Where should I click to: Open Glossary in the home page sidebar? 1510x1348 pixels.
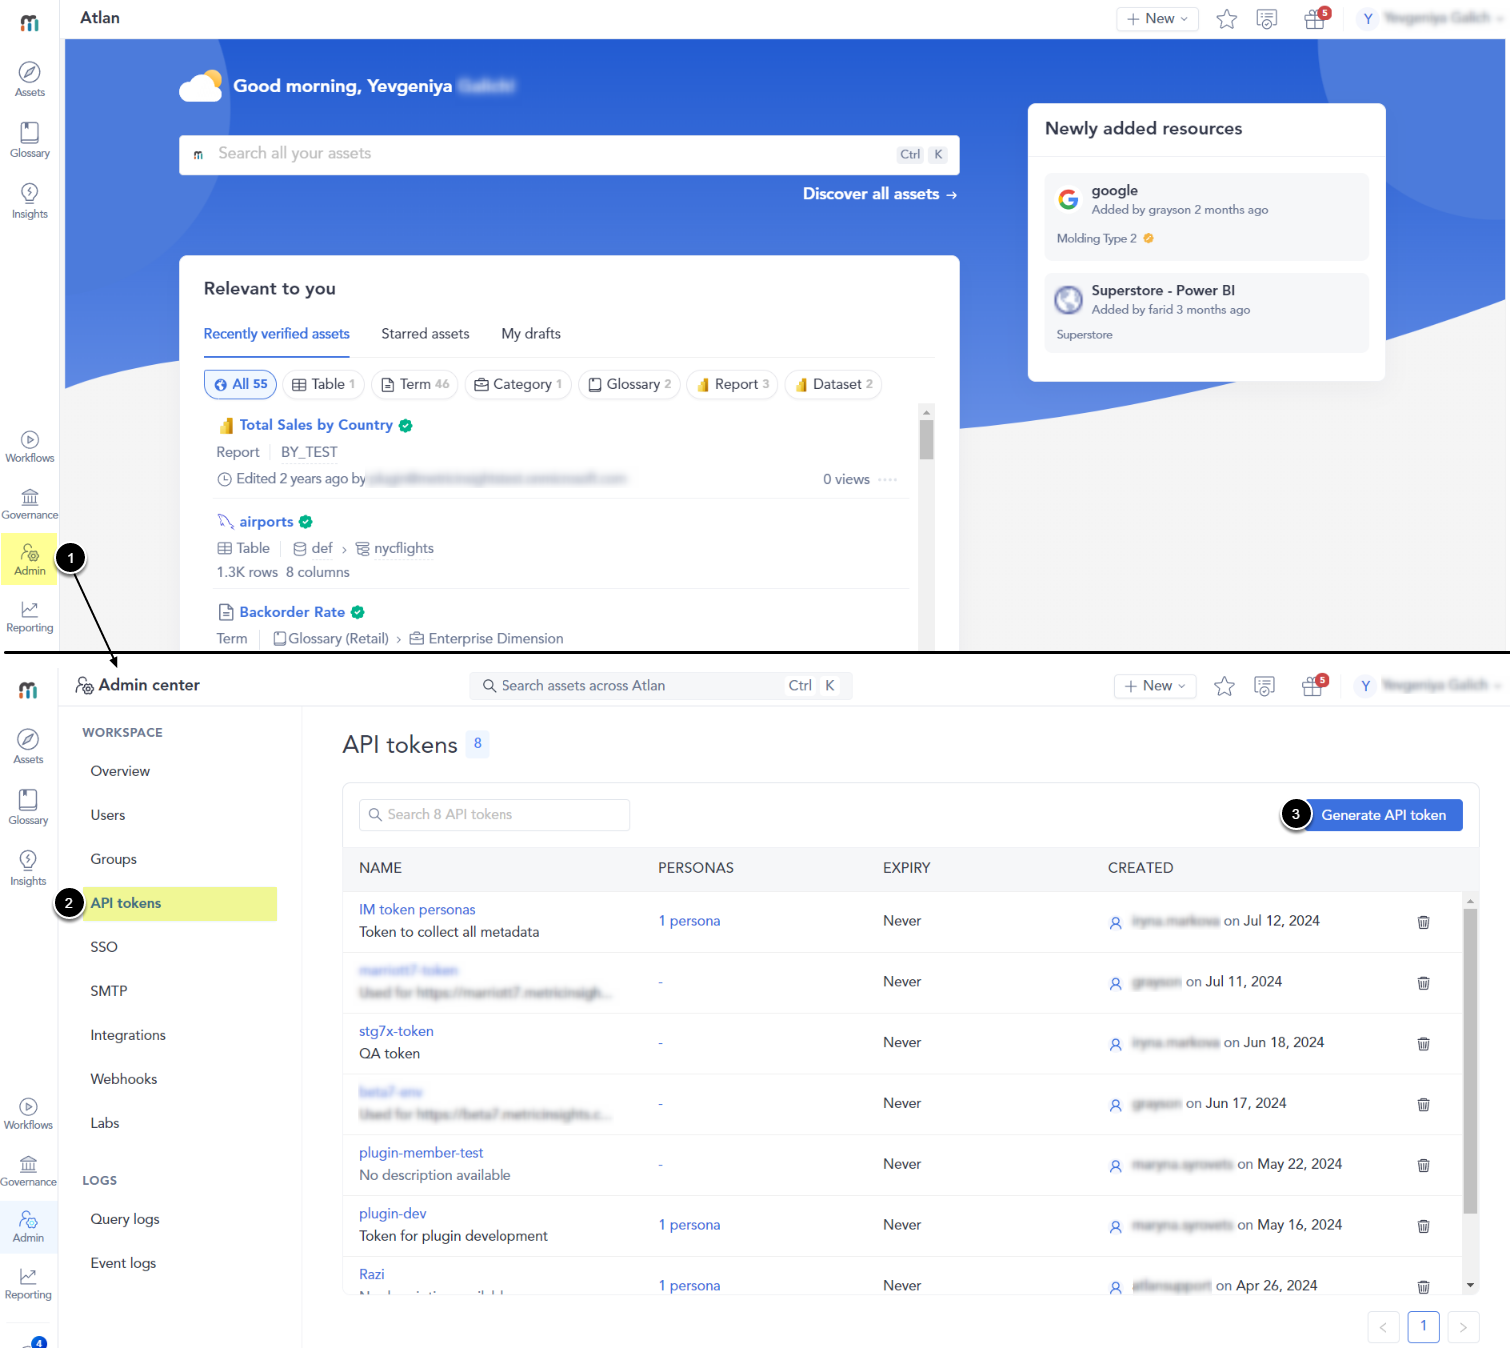pos(30,140)
